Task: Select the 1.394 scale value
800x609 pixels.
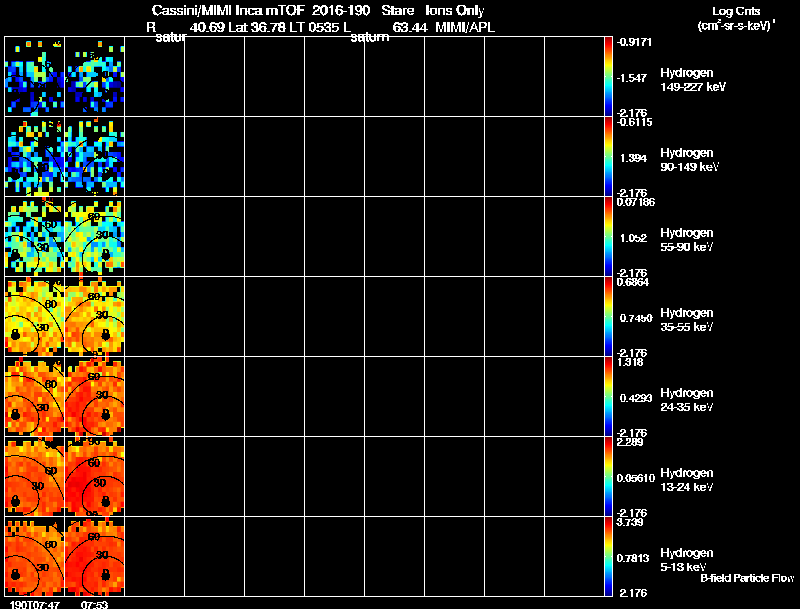Action: click(634, 158)
